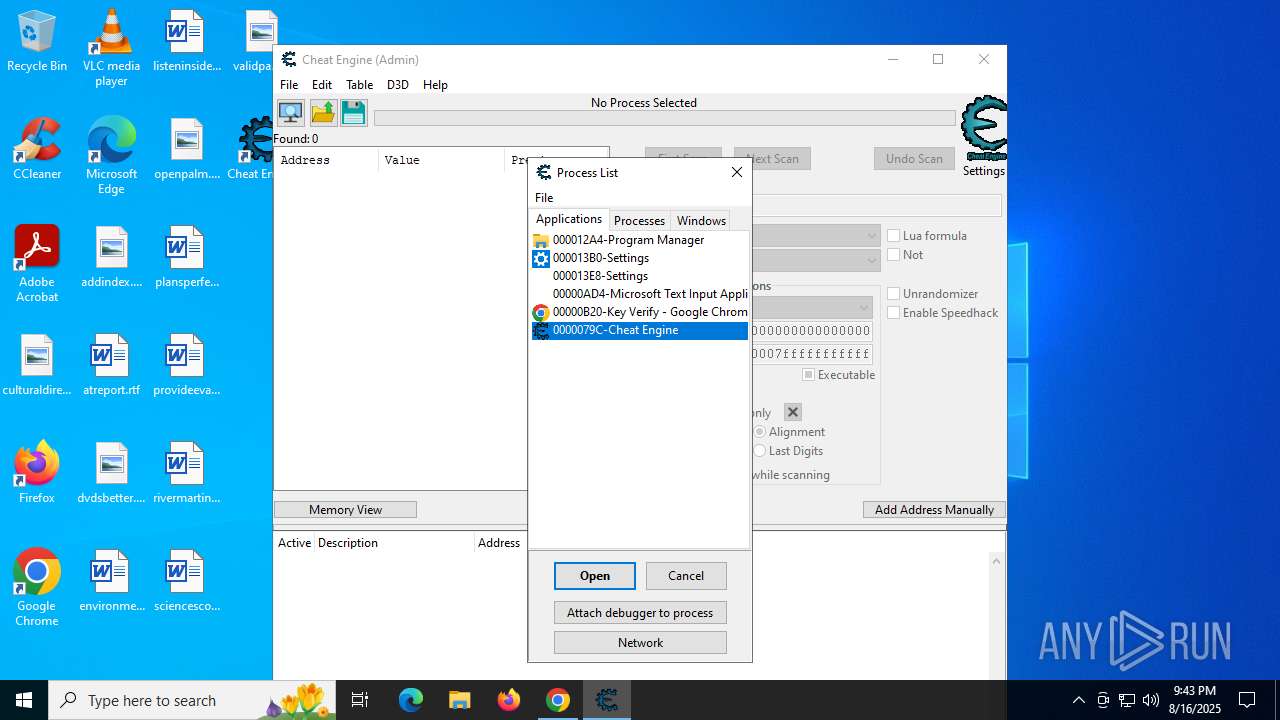Click Cheat Engine taskbar button
The width and height of the screenshot is (1280, 720).
click(x=607, y=700)
